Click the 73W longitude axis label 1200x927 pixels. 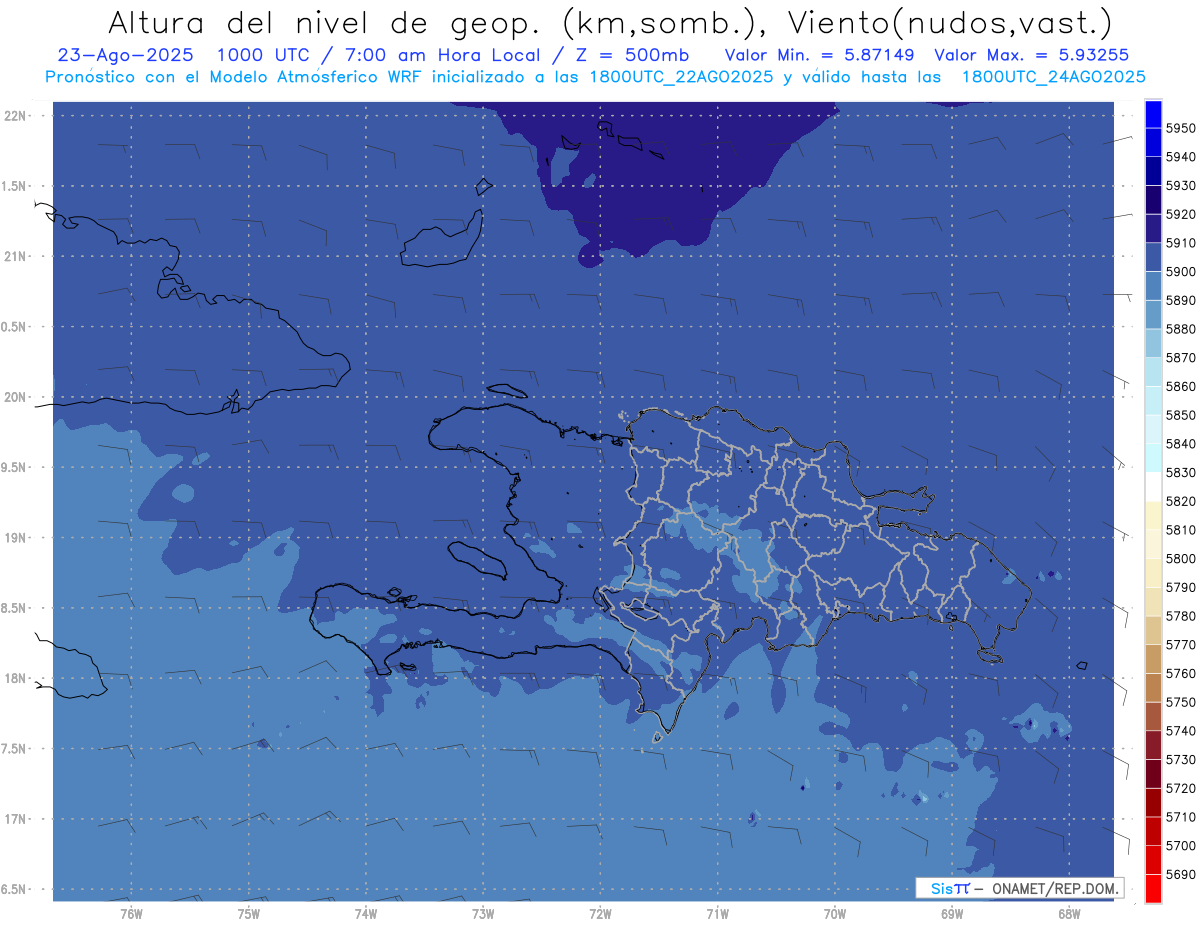(483, 913)
